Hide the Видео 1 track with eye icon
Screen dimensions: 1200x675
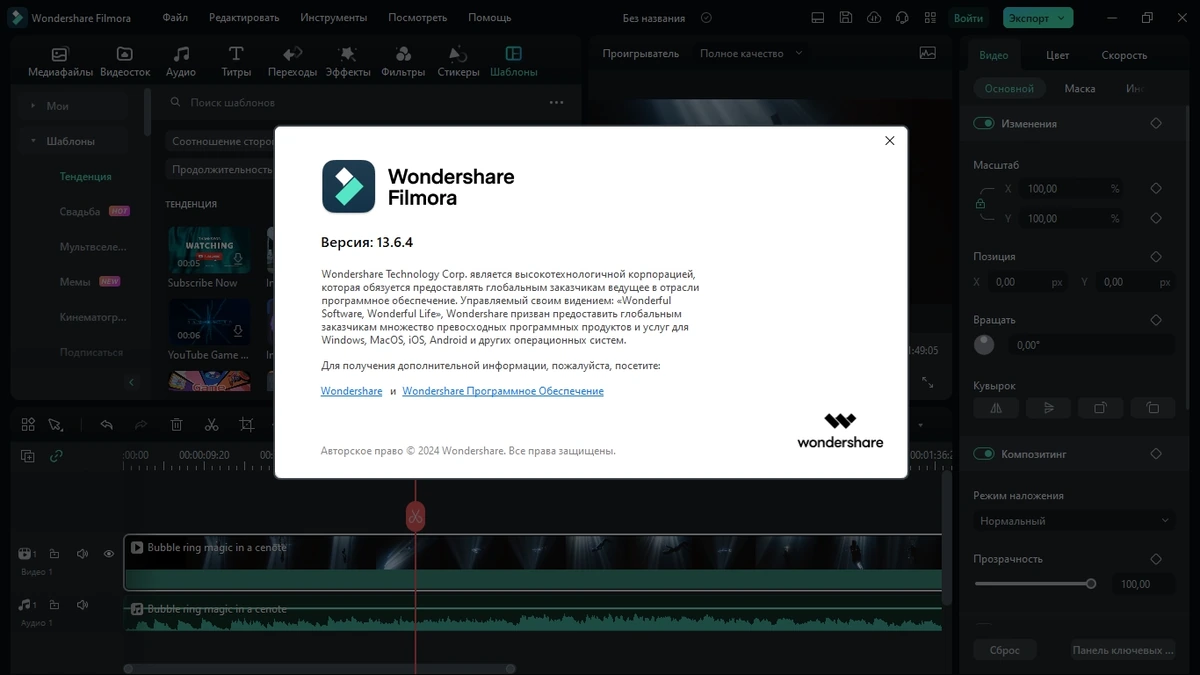(109, 554)
